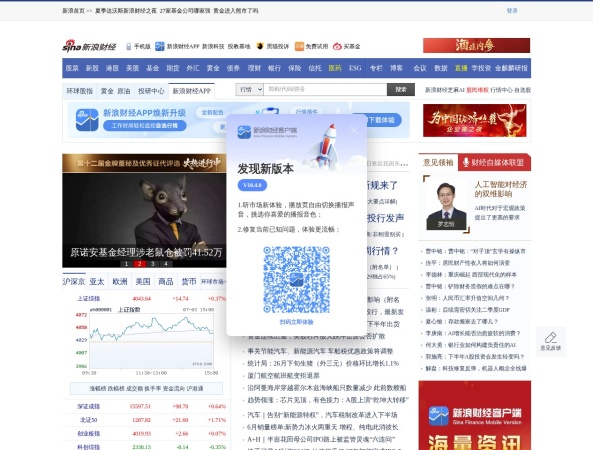The image size is (600, 450).
Task: Click the 意见反馈 pencil icon
Action: [550, 338]
